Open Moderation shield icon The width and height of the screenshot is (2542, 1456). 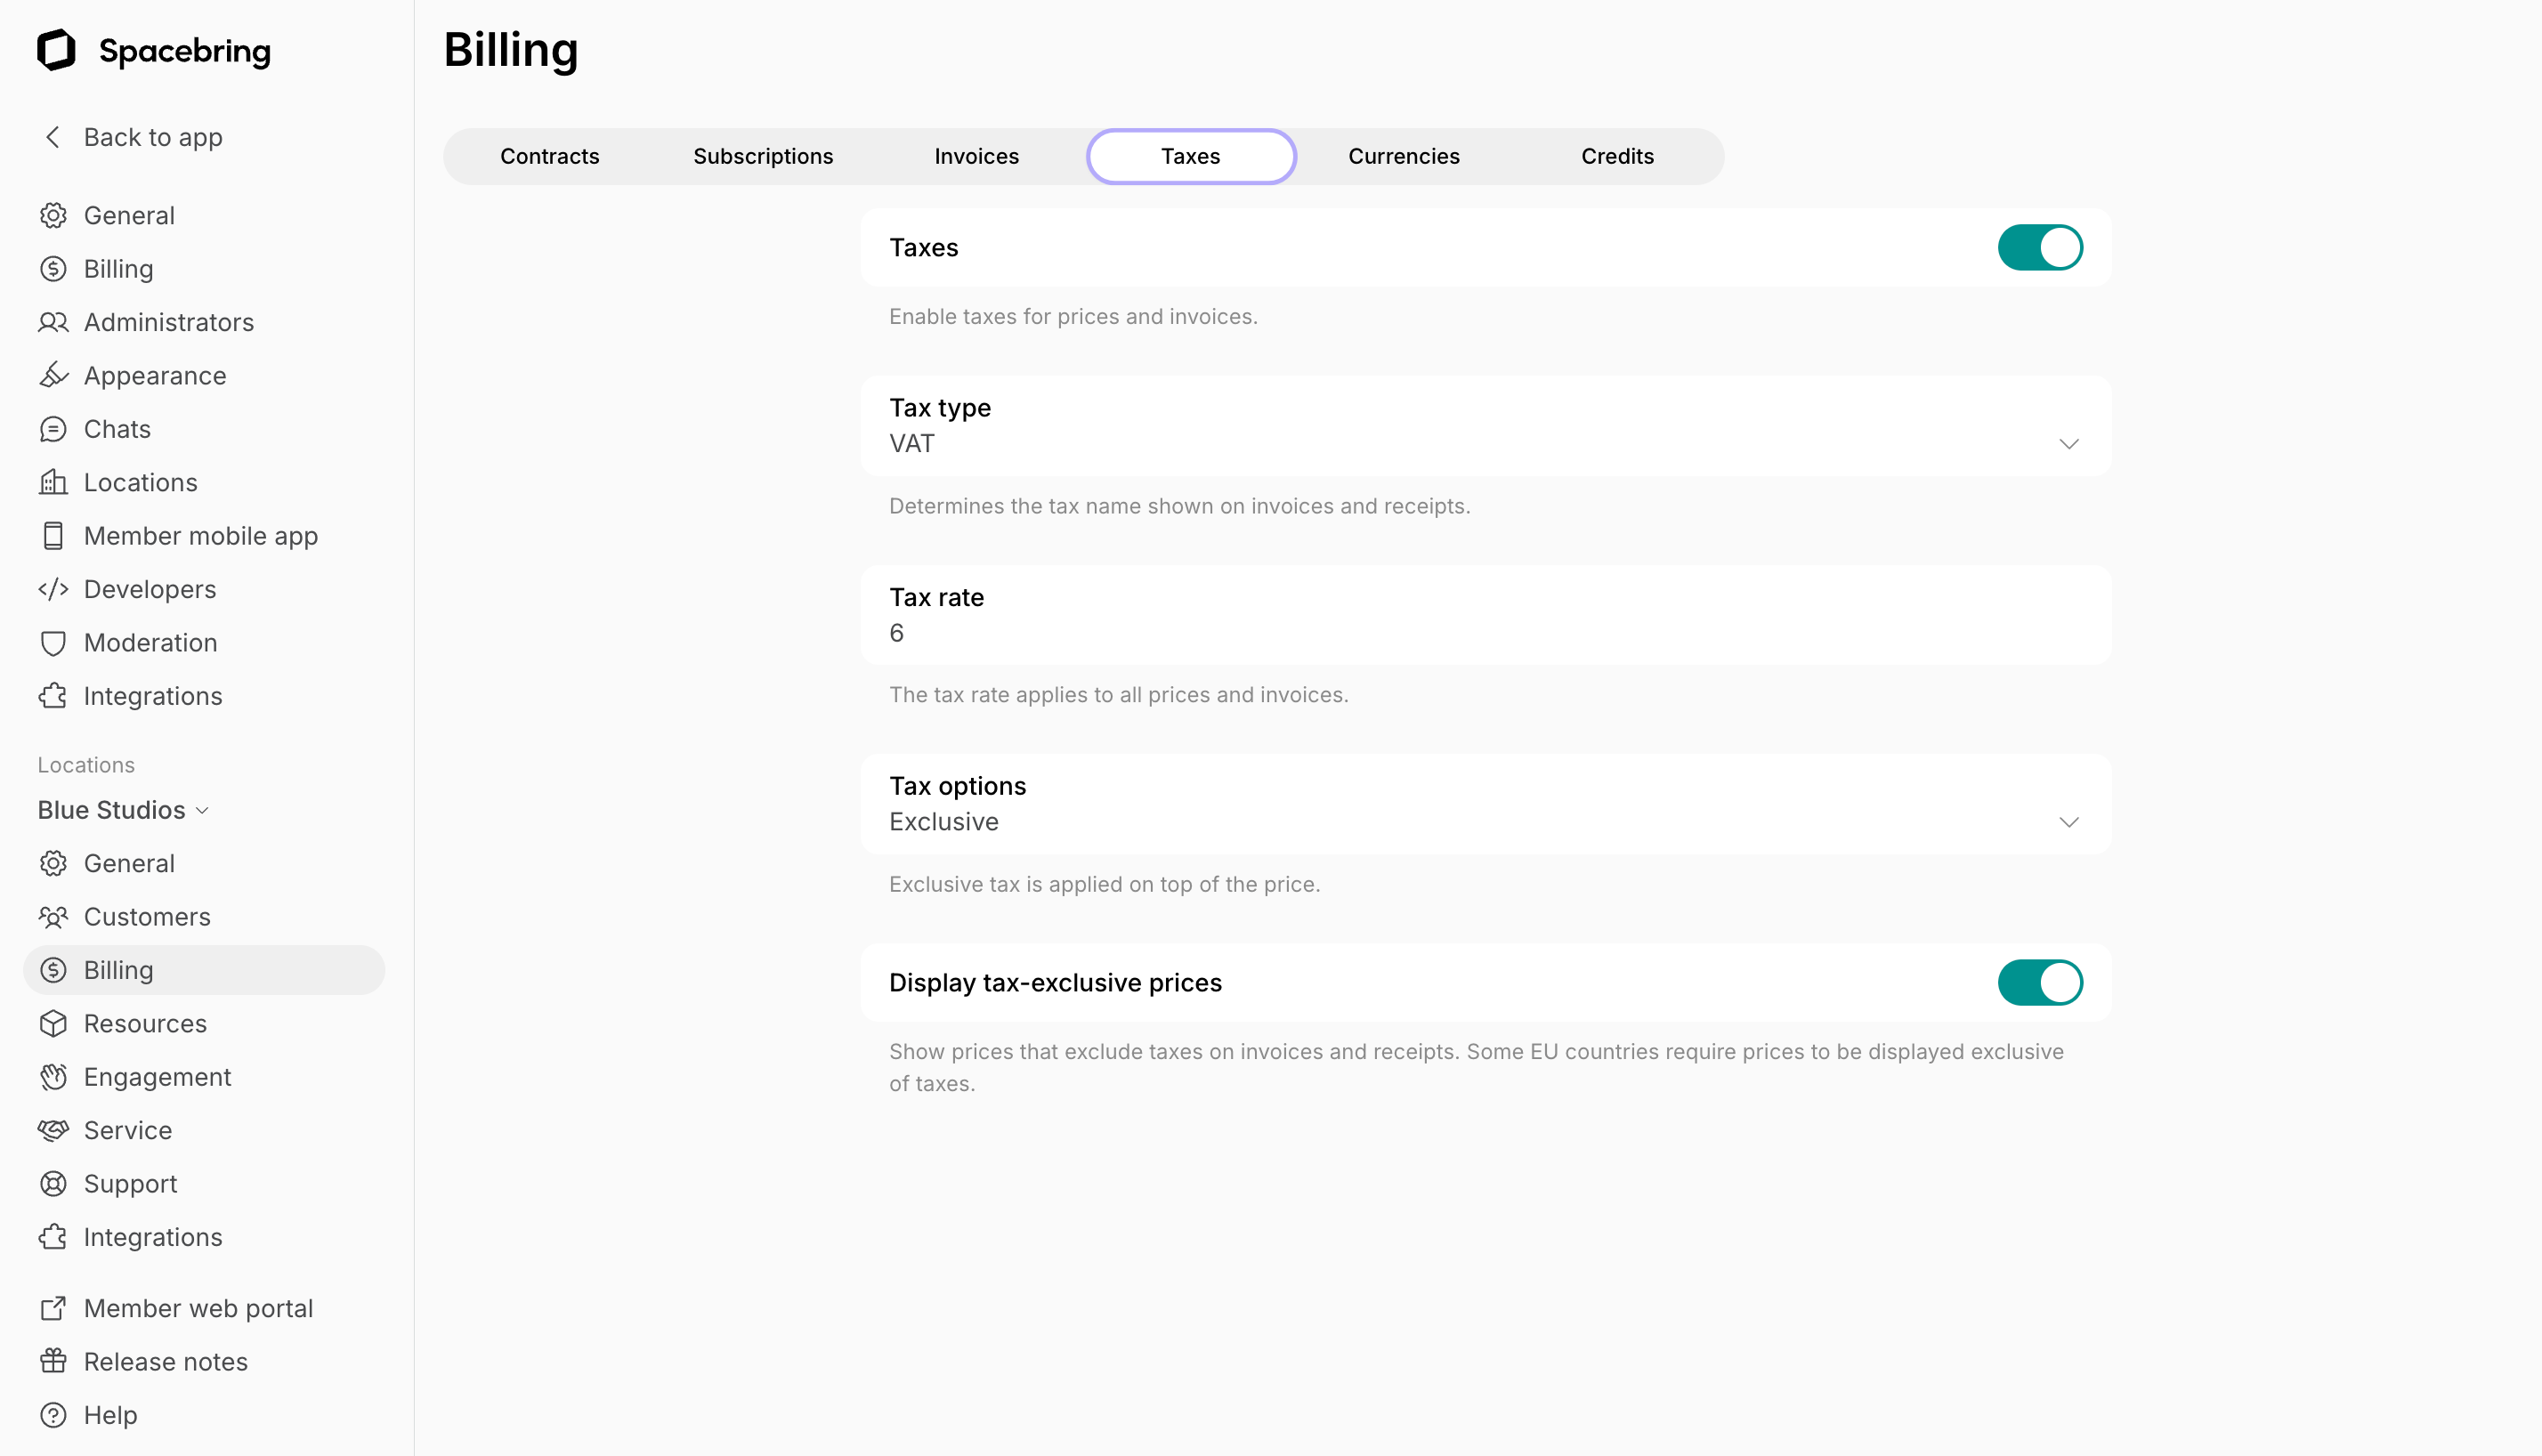pyautogui.click(x=53, y=643)
